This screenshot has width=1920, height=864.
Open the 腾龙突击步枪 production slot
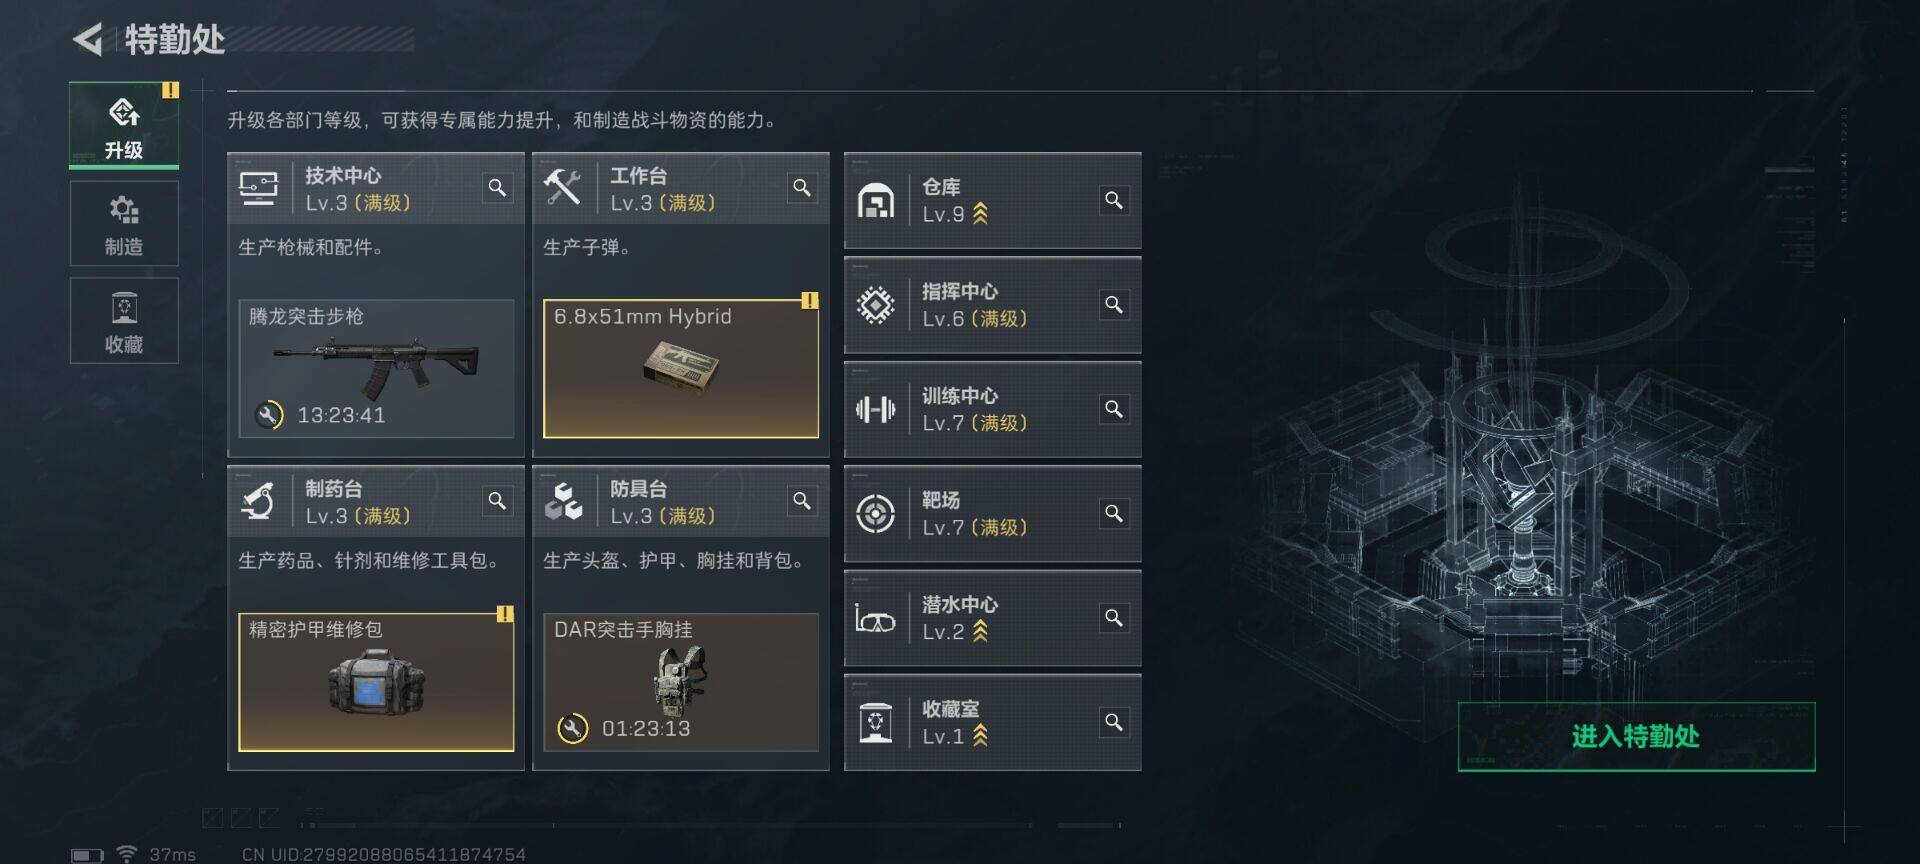376,369
